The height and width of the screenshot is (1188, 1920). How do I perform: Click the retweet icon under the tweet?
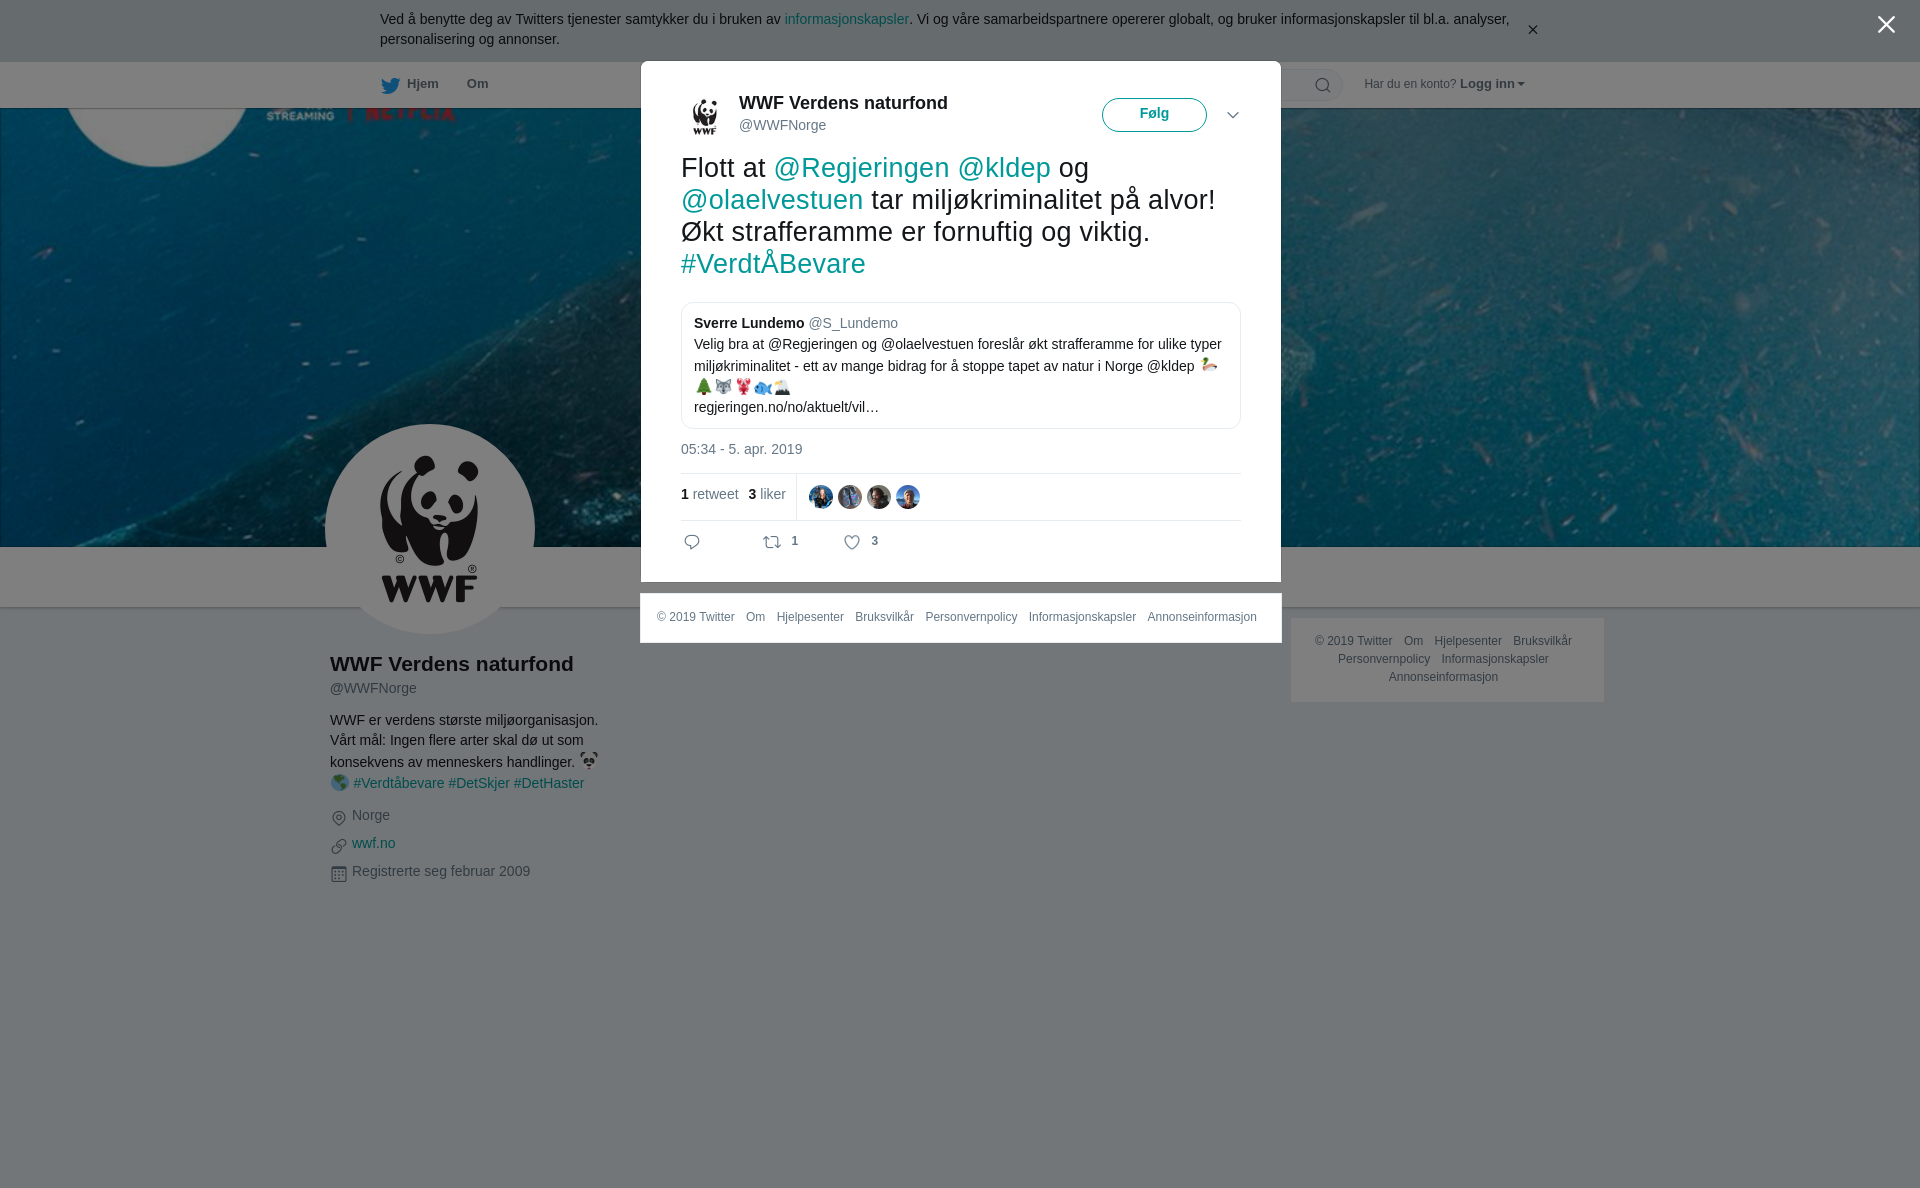click(772, 542)
